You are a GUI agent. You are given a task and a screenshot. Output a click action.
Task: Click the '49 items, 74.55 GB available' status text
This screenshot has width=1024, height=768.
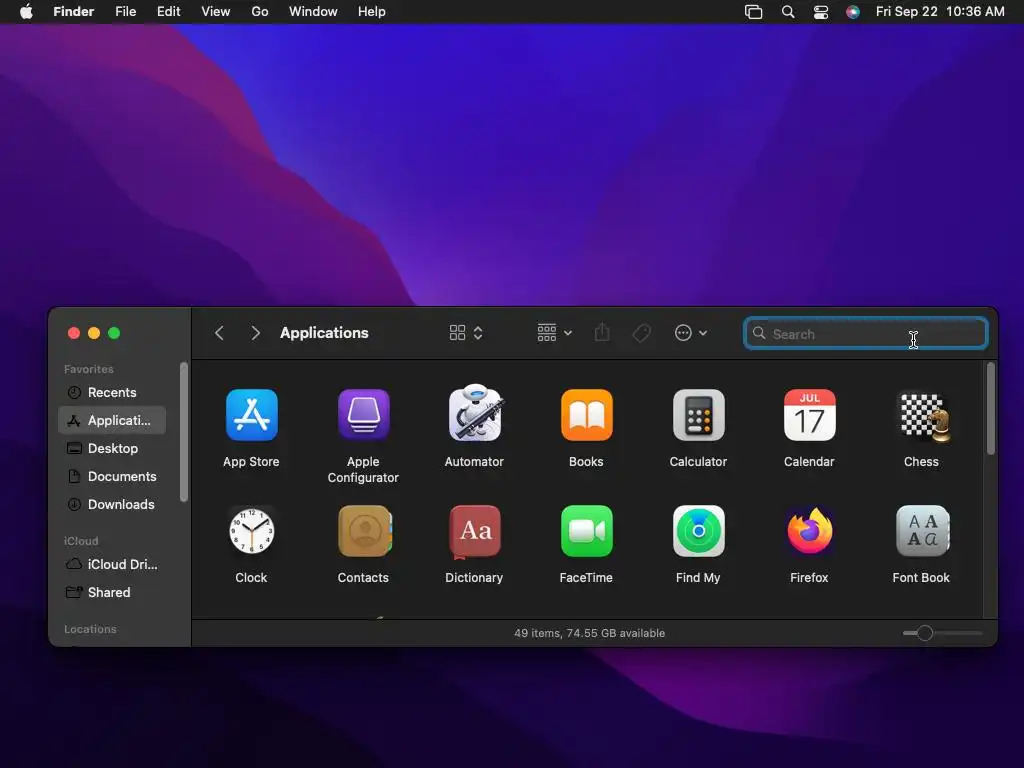[589, 633]
